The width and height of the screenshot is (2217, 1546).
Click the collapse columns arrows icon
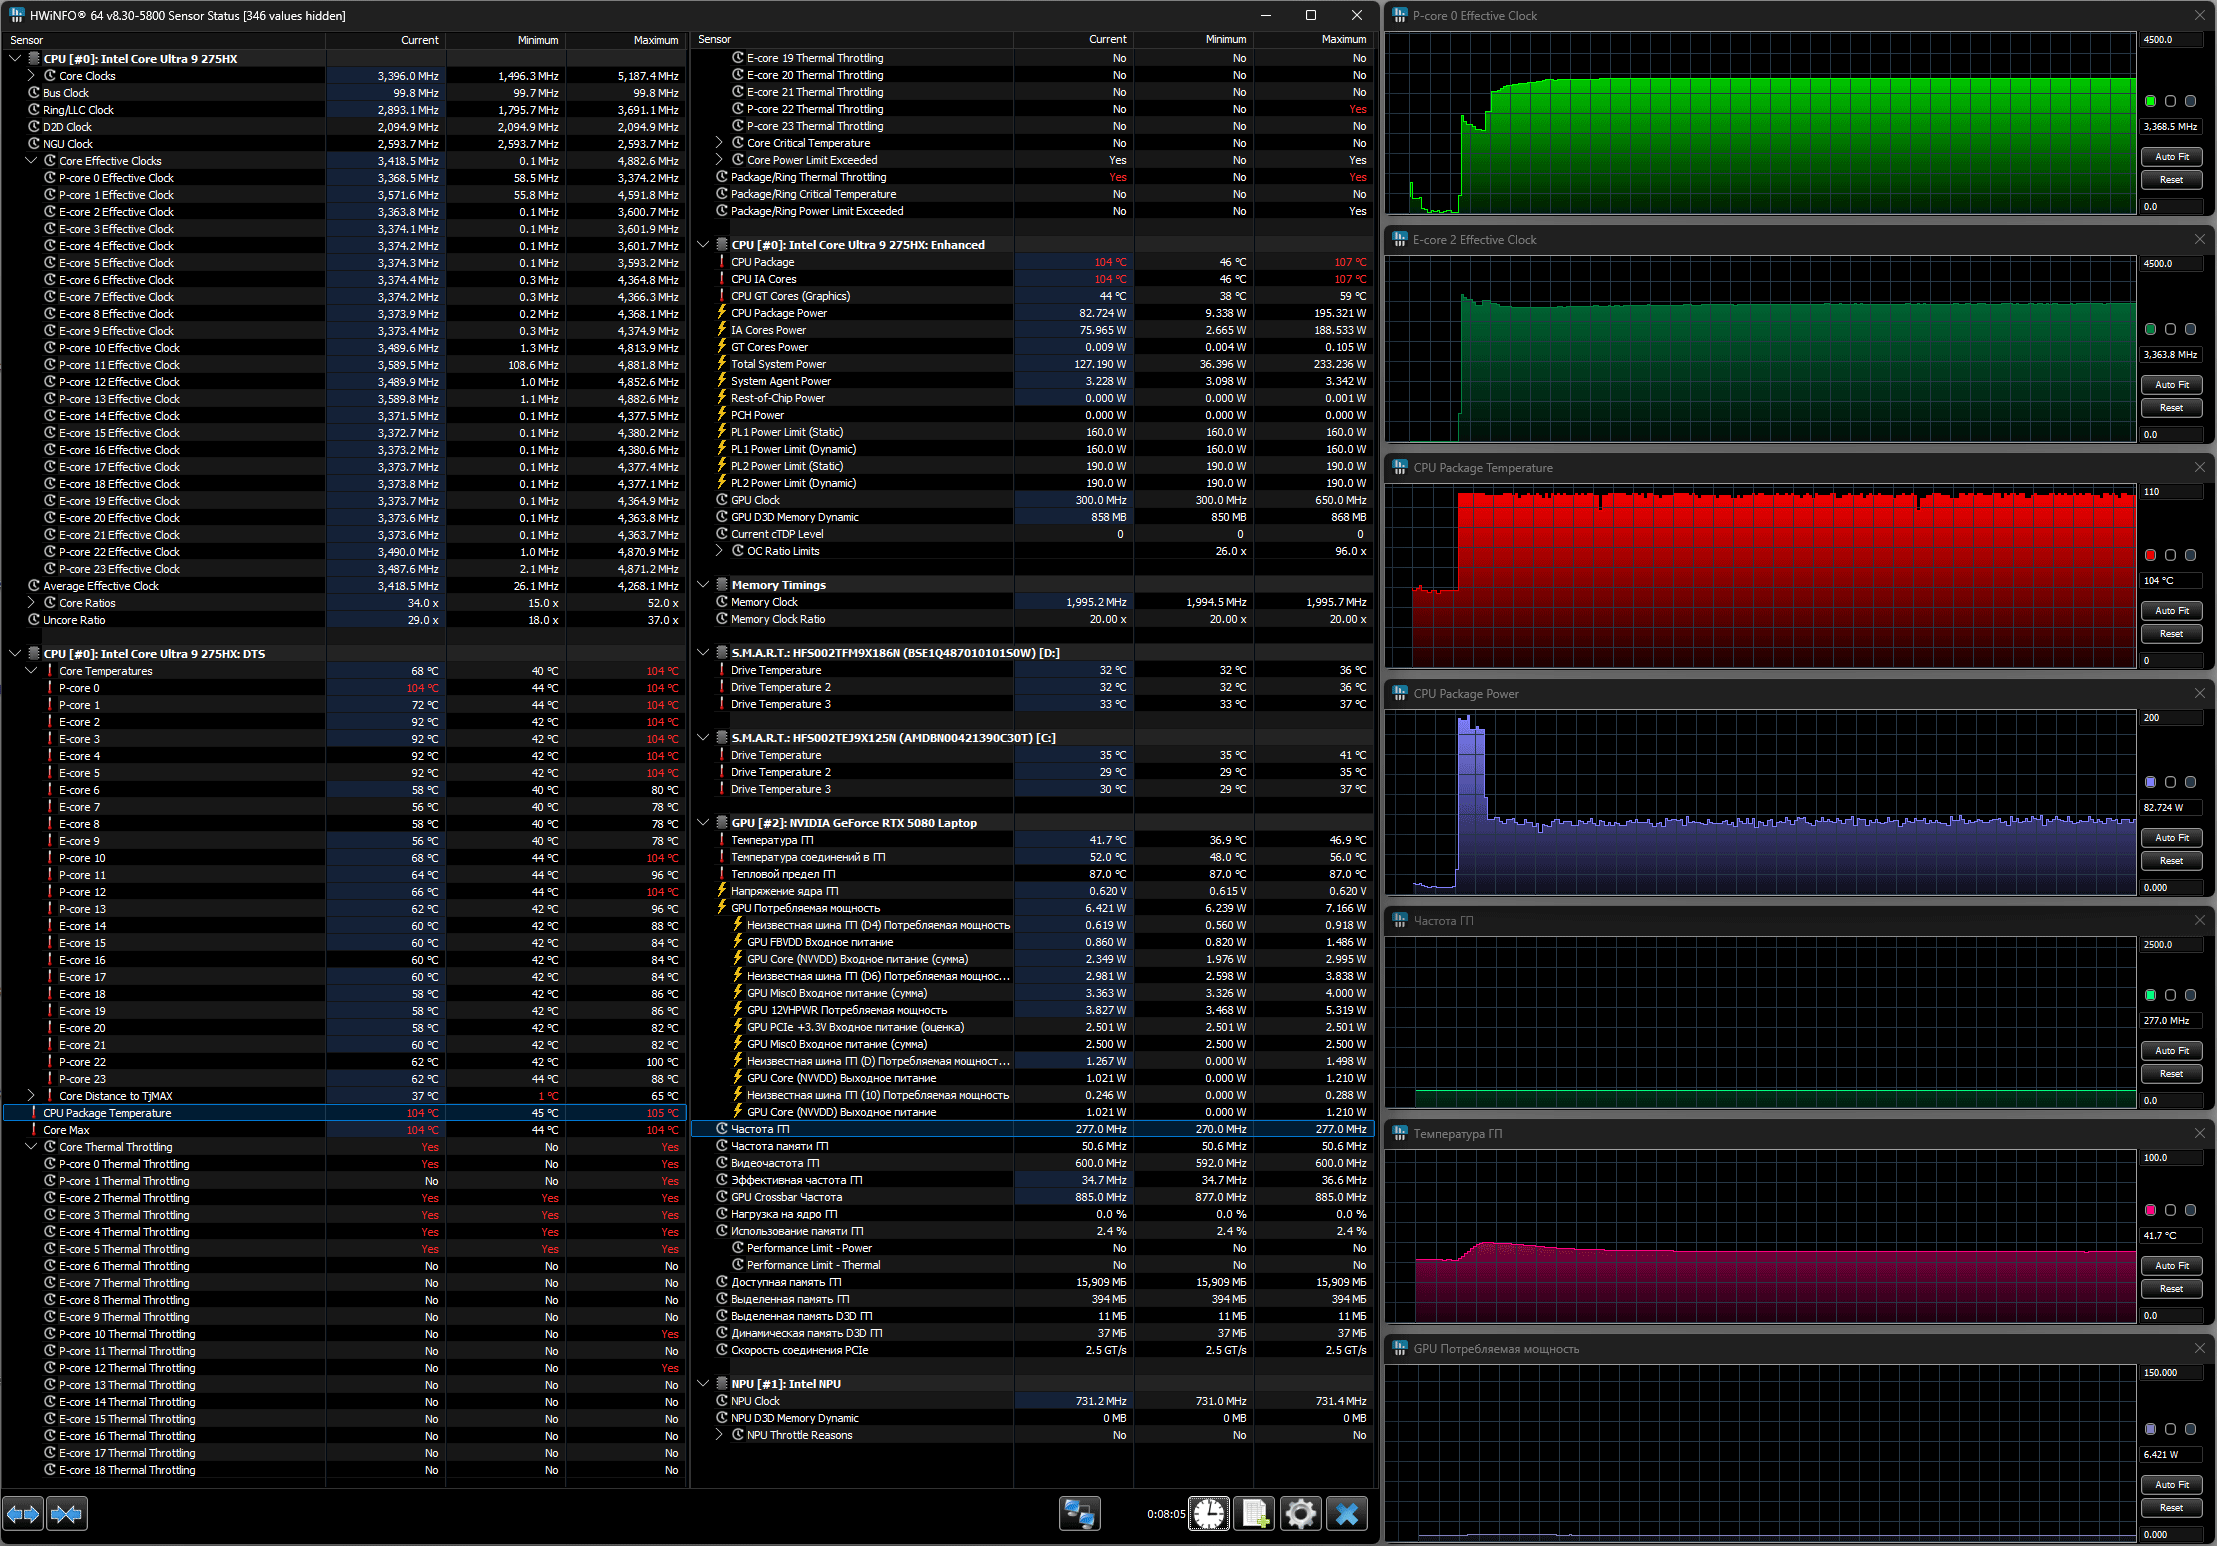(x=66, y=1514)
